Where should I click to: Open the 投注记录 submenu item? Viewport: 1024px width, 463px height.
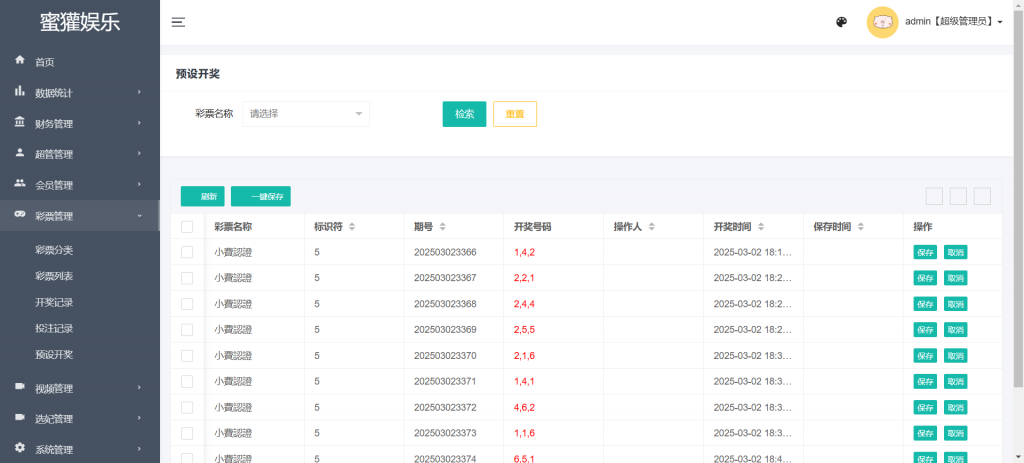[x=54, y=328]
